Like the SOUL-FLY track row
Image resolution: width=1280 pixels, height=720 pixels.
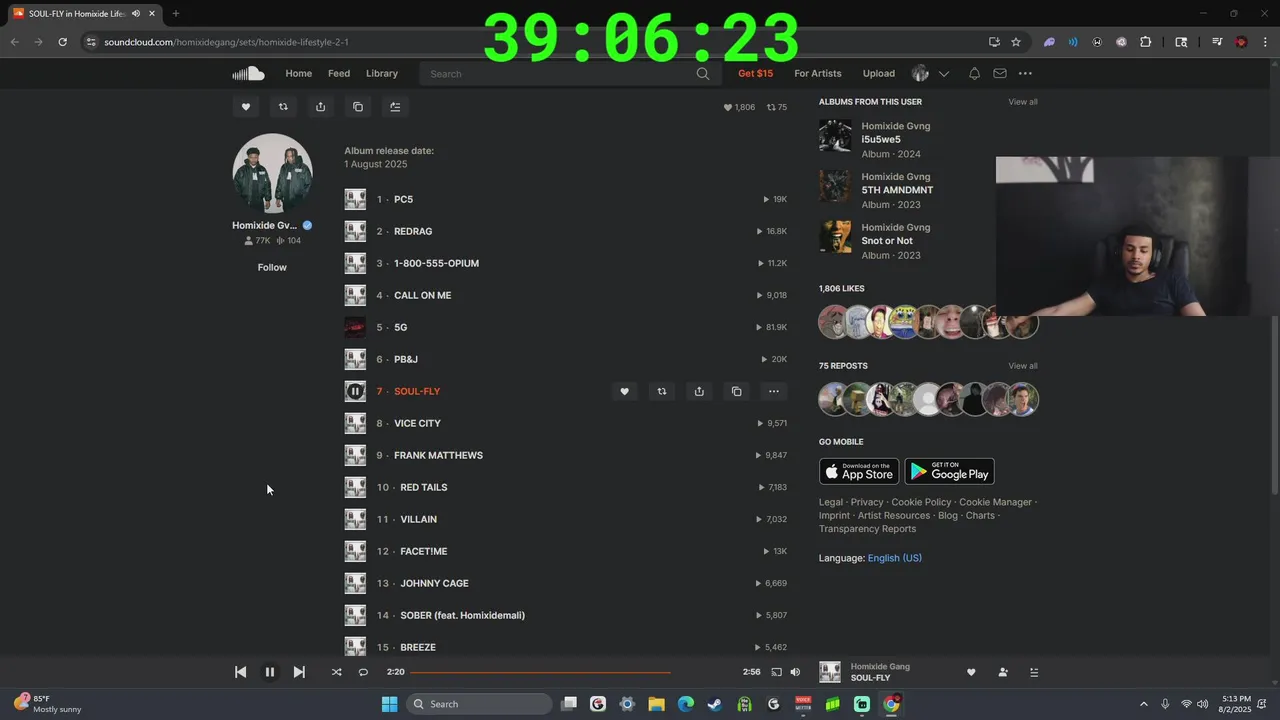coord(624,391)
